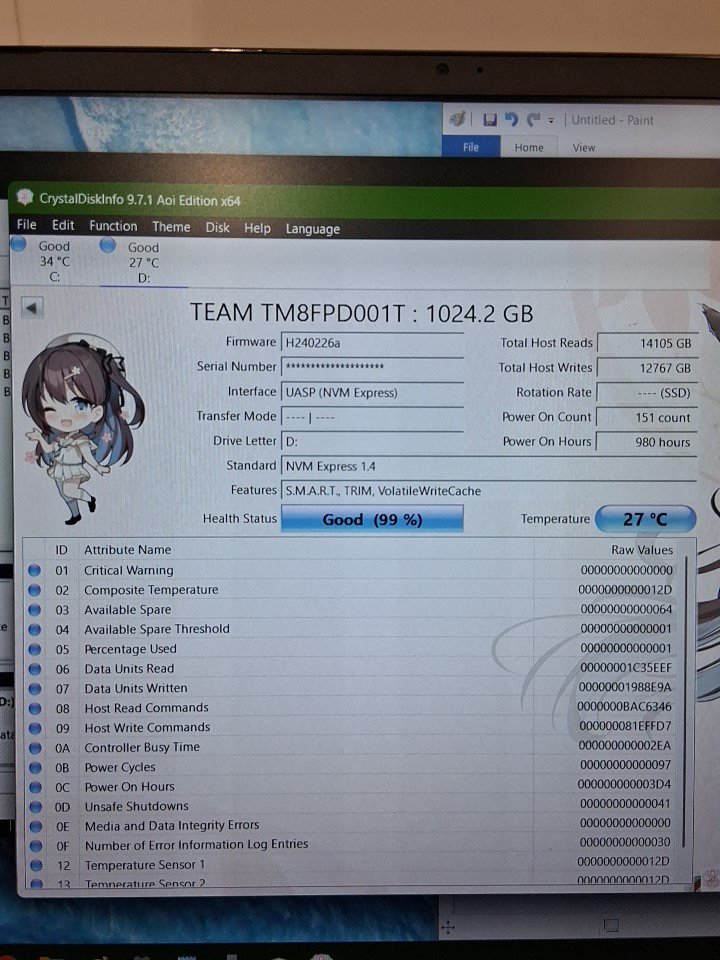Open the Function menu

[113, 227]
